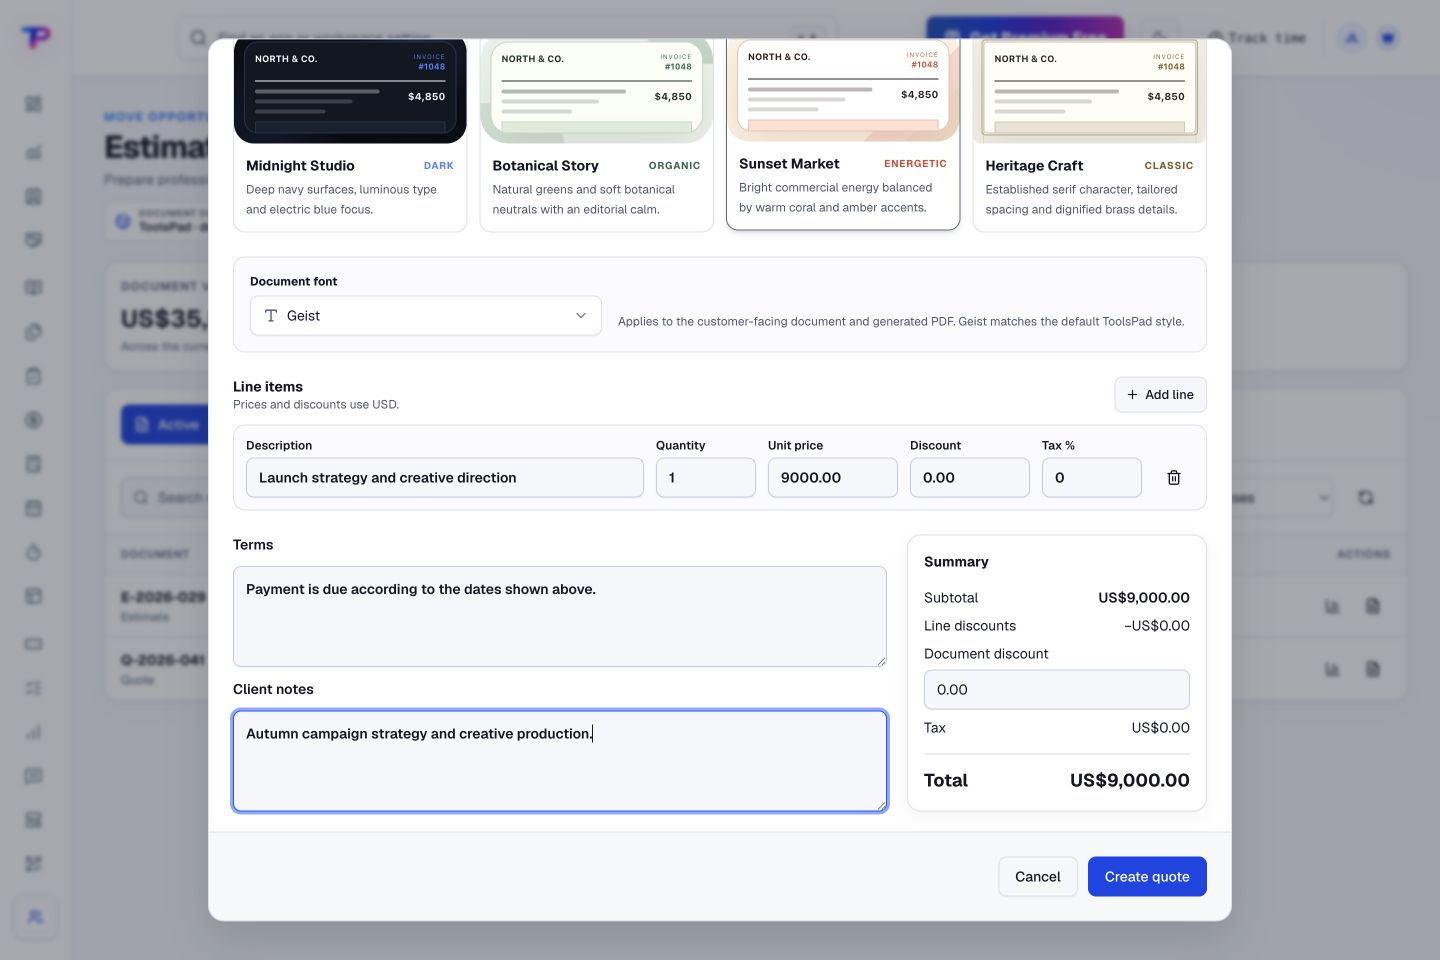Select the Midnight Studio theme card

tap(350, 135)
